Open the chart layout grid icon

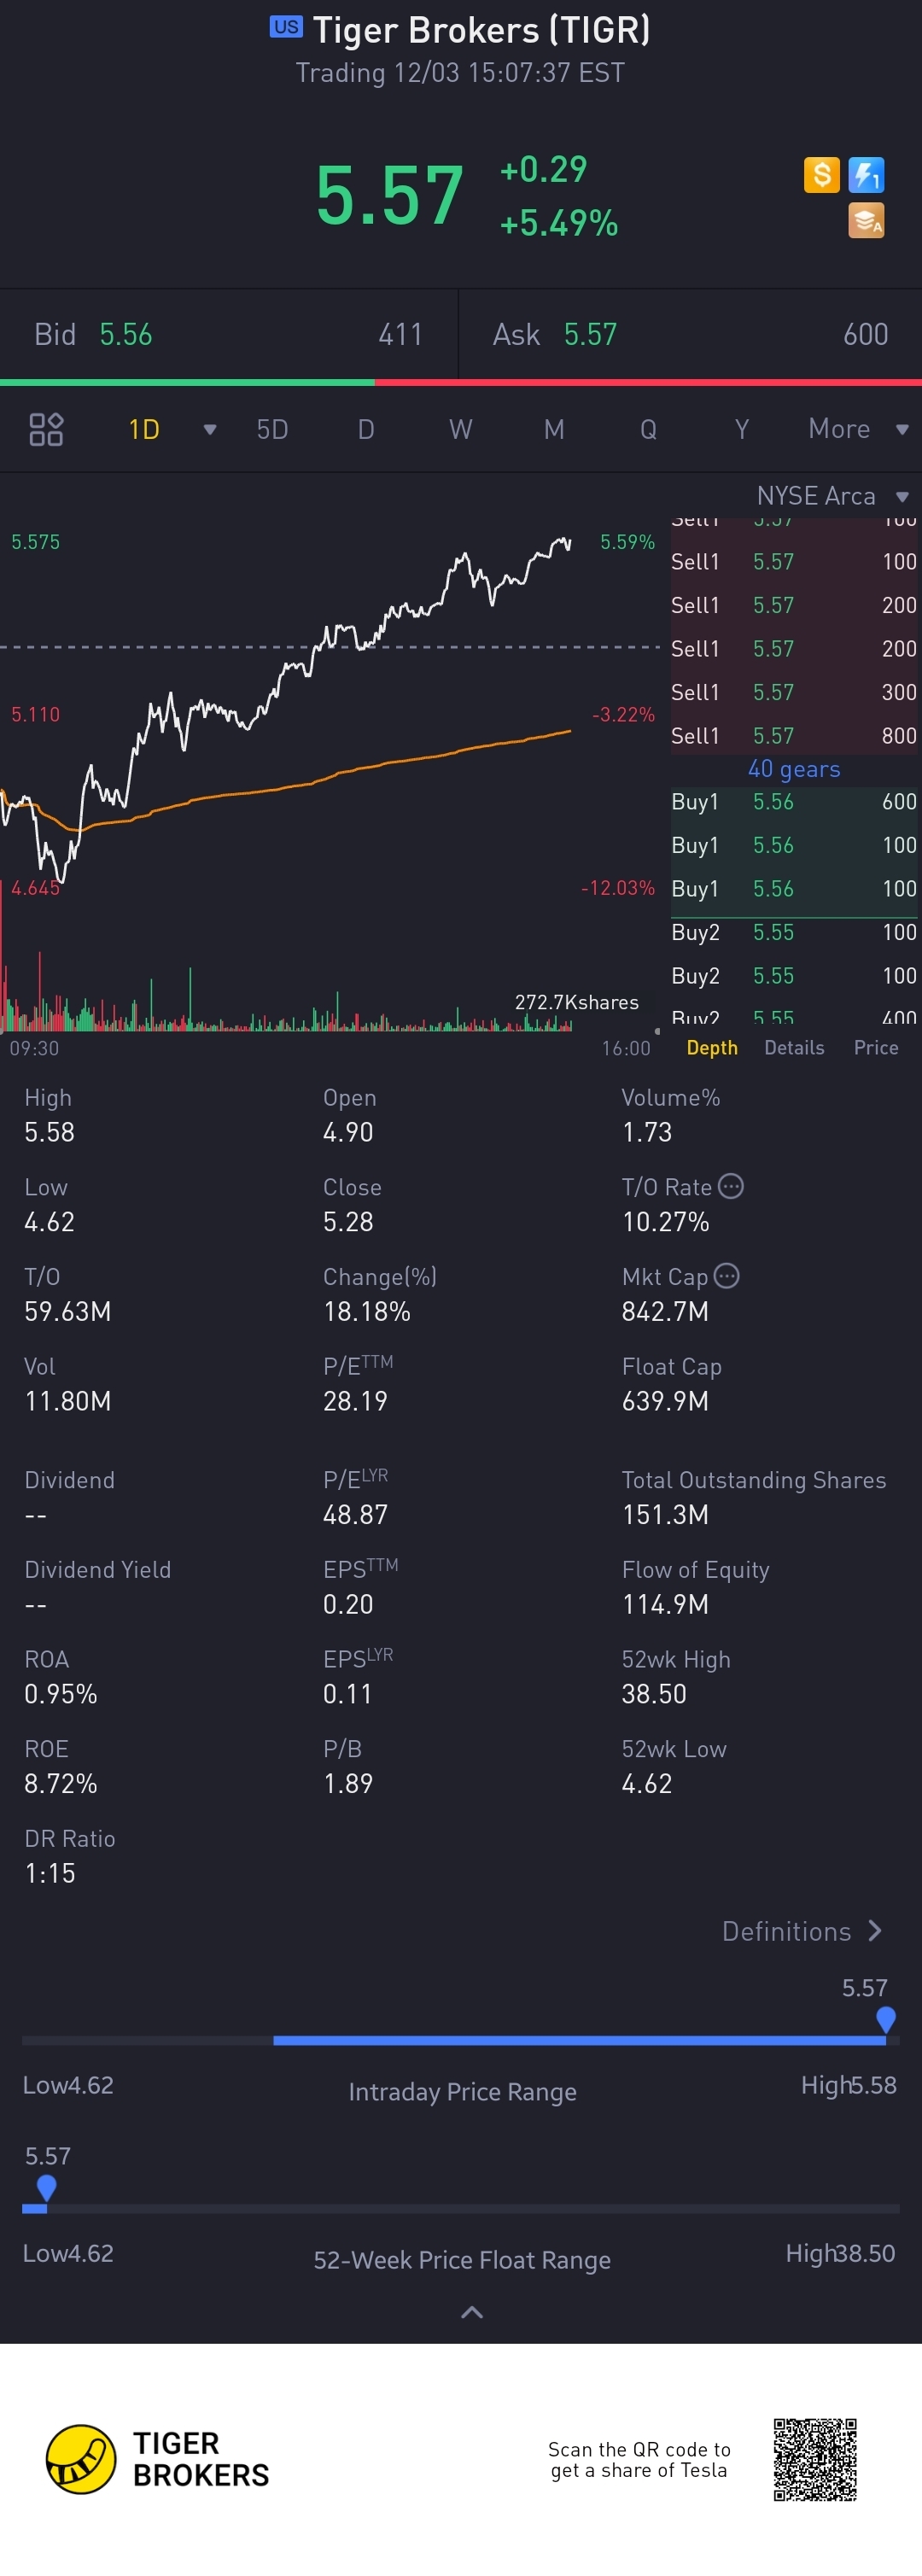[x=46, y=429]
